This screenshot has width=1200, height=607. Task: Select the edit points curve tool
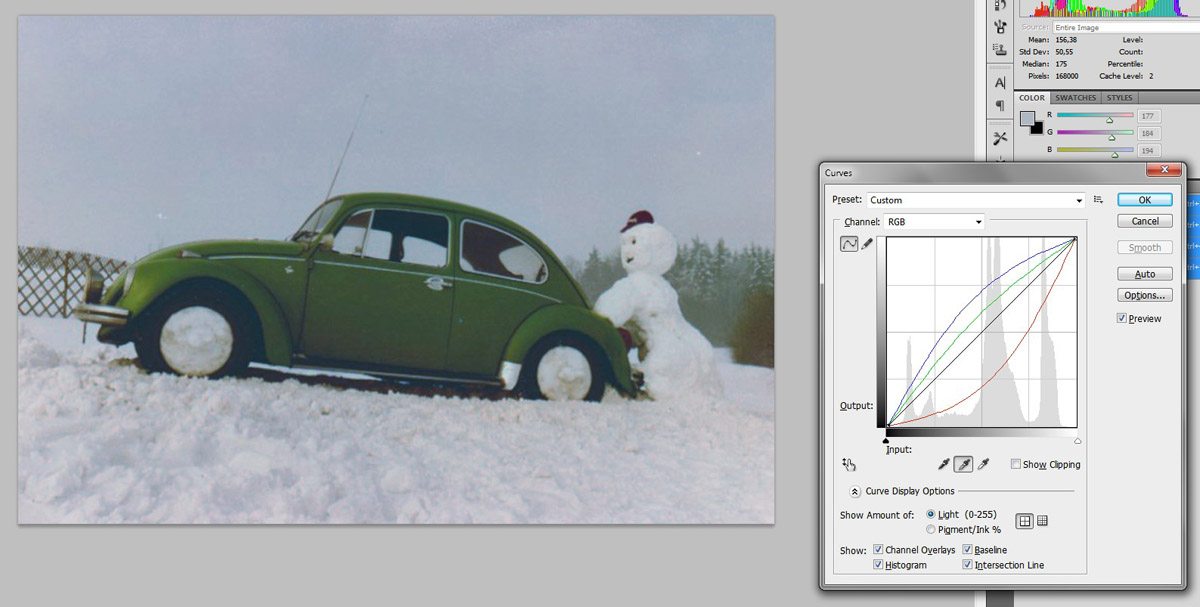point(849,244)
